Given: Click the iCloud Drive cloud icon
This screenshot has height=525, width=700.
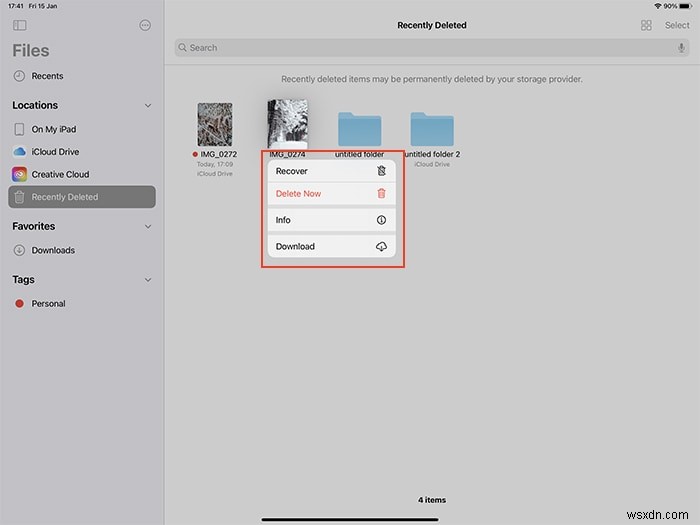Looking at the screenshot, I should [19, 152].
